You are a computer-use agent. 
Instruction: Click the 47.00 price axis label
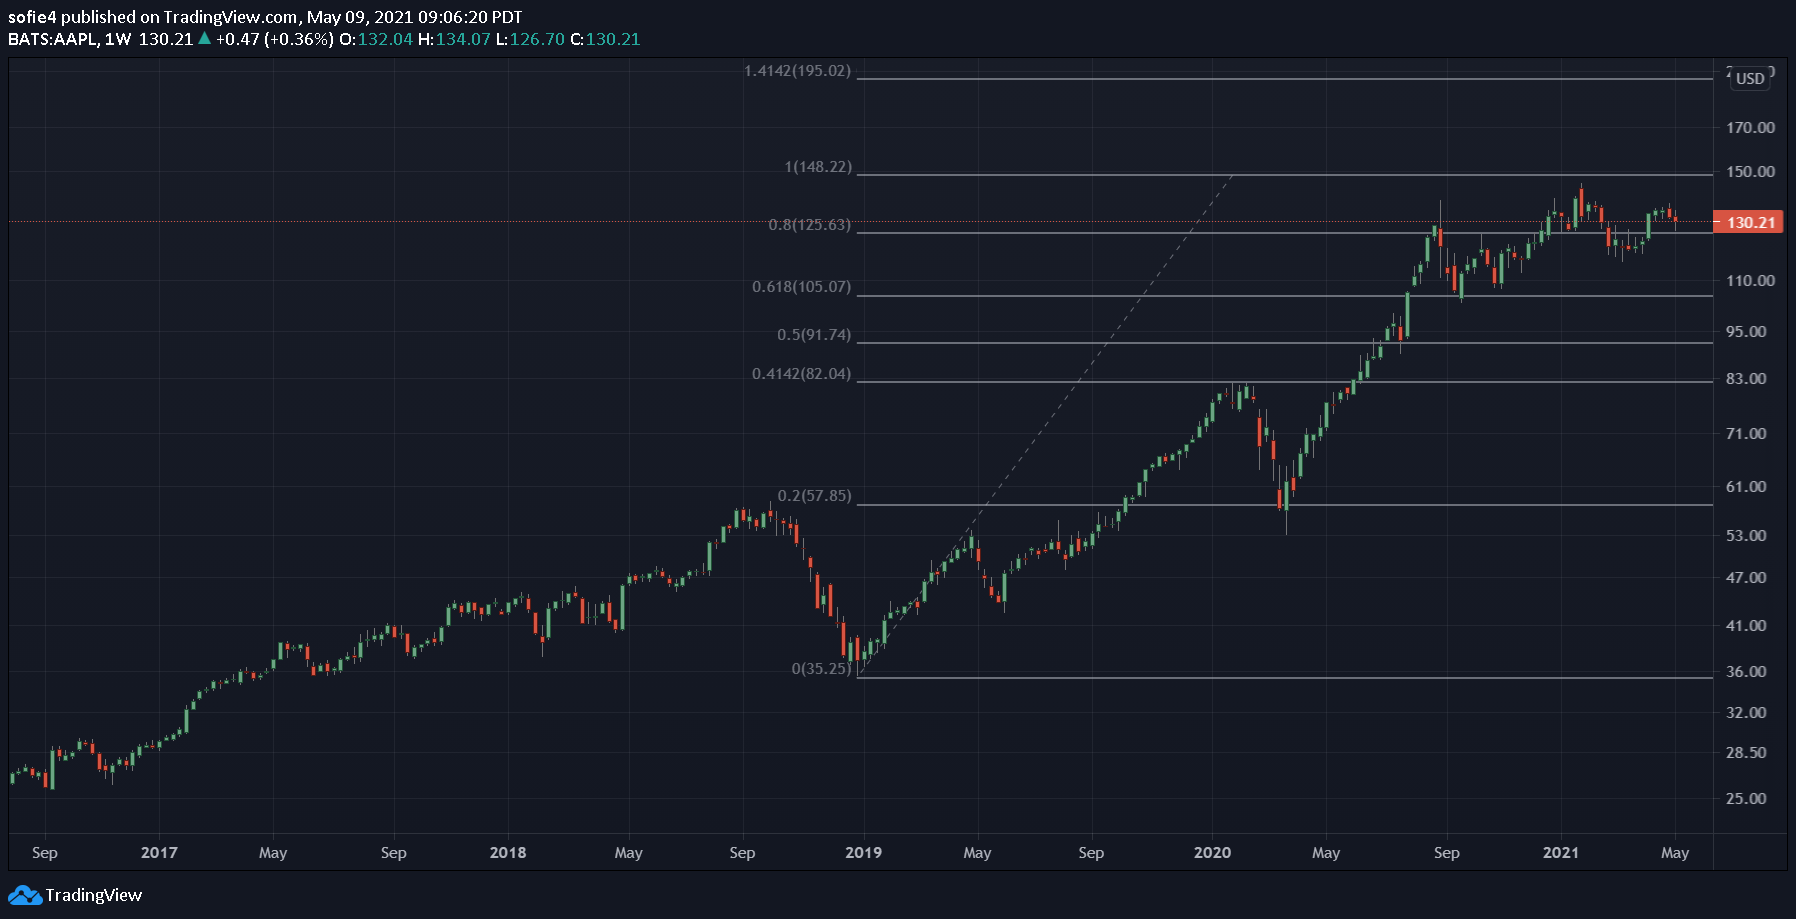[x=1746, y=578]
